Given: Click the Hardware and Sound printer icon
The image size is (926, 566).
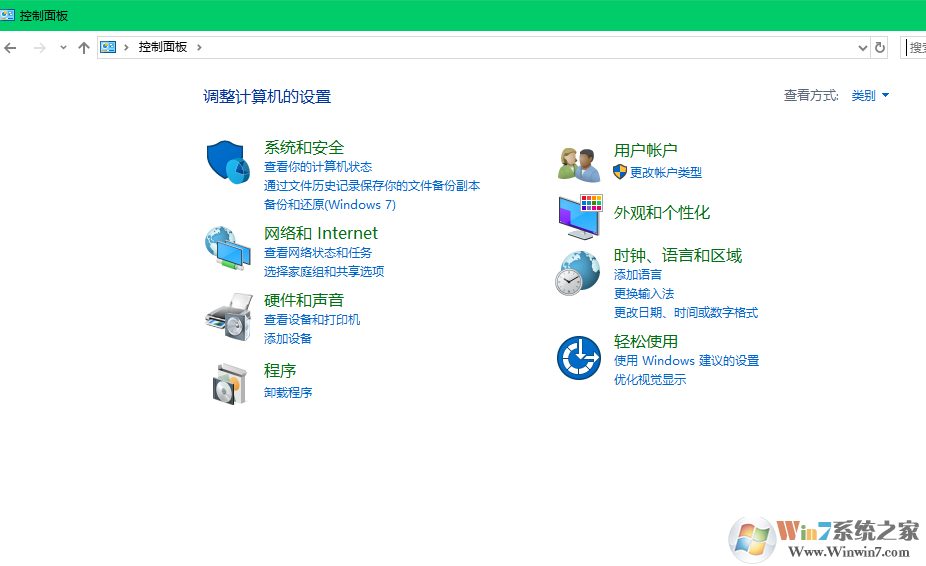Looking at the screenshot, I should 228,317.
